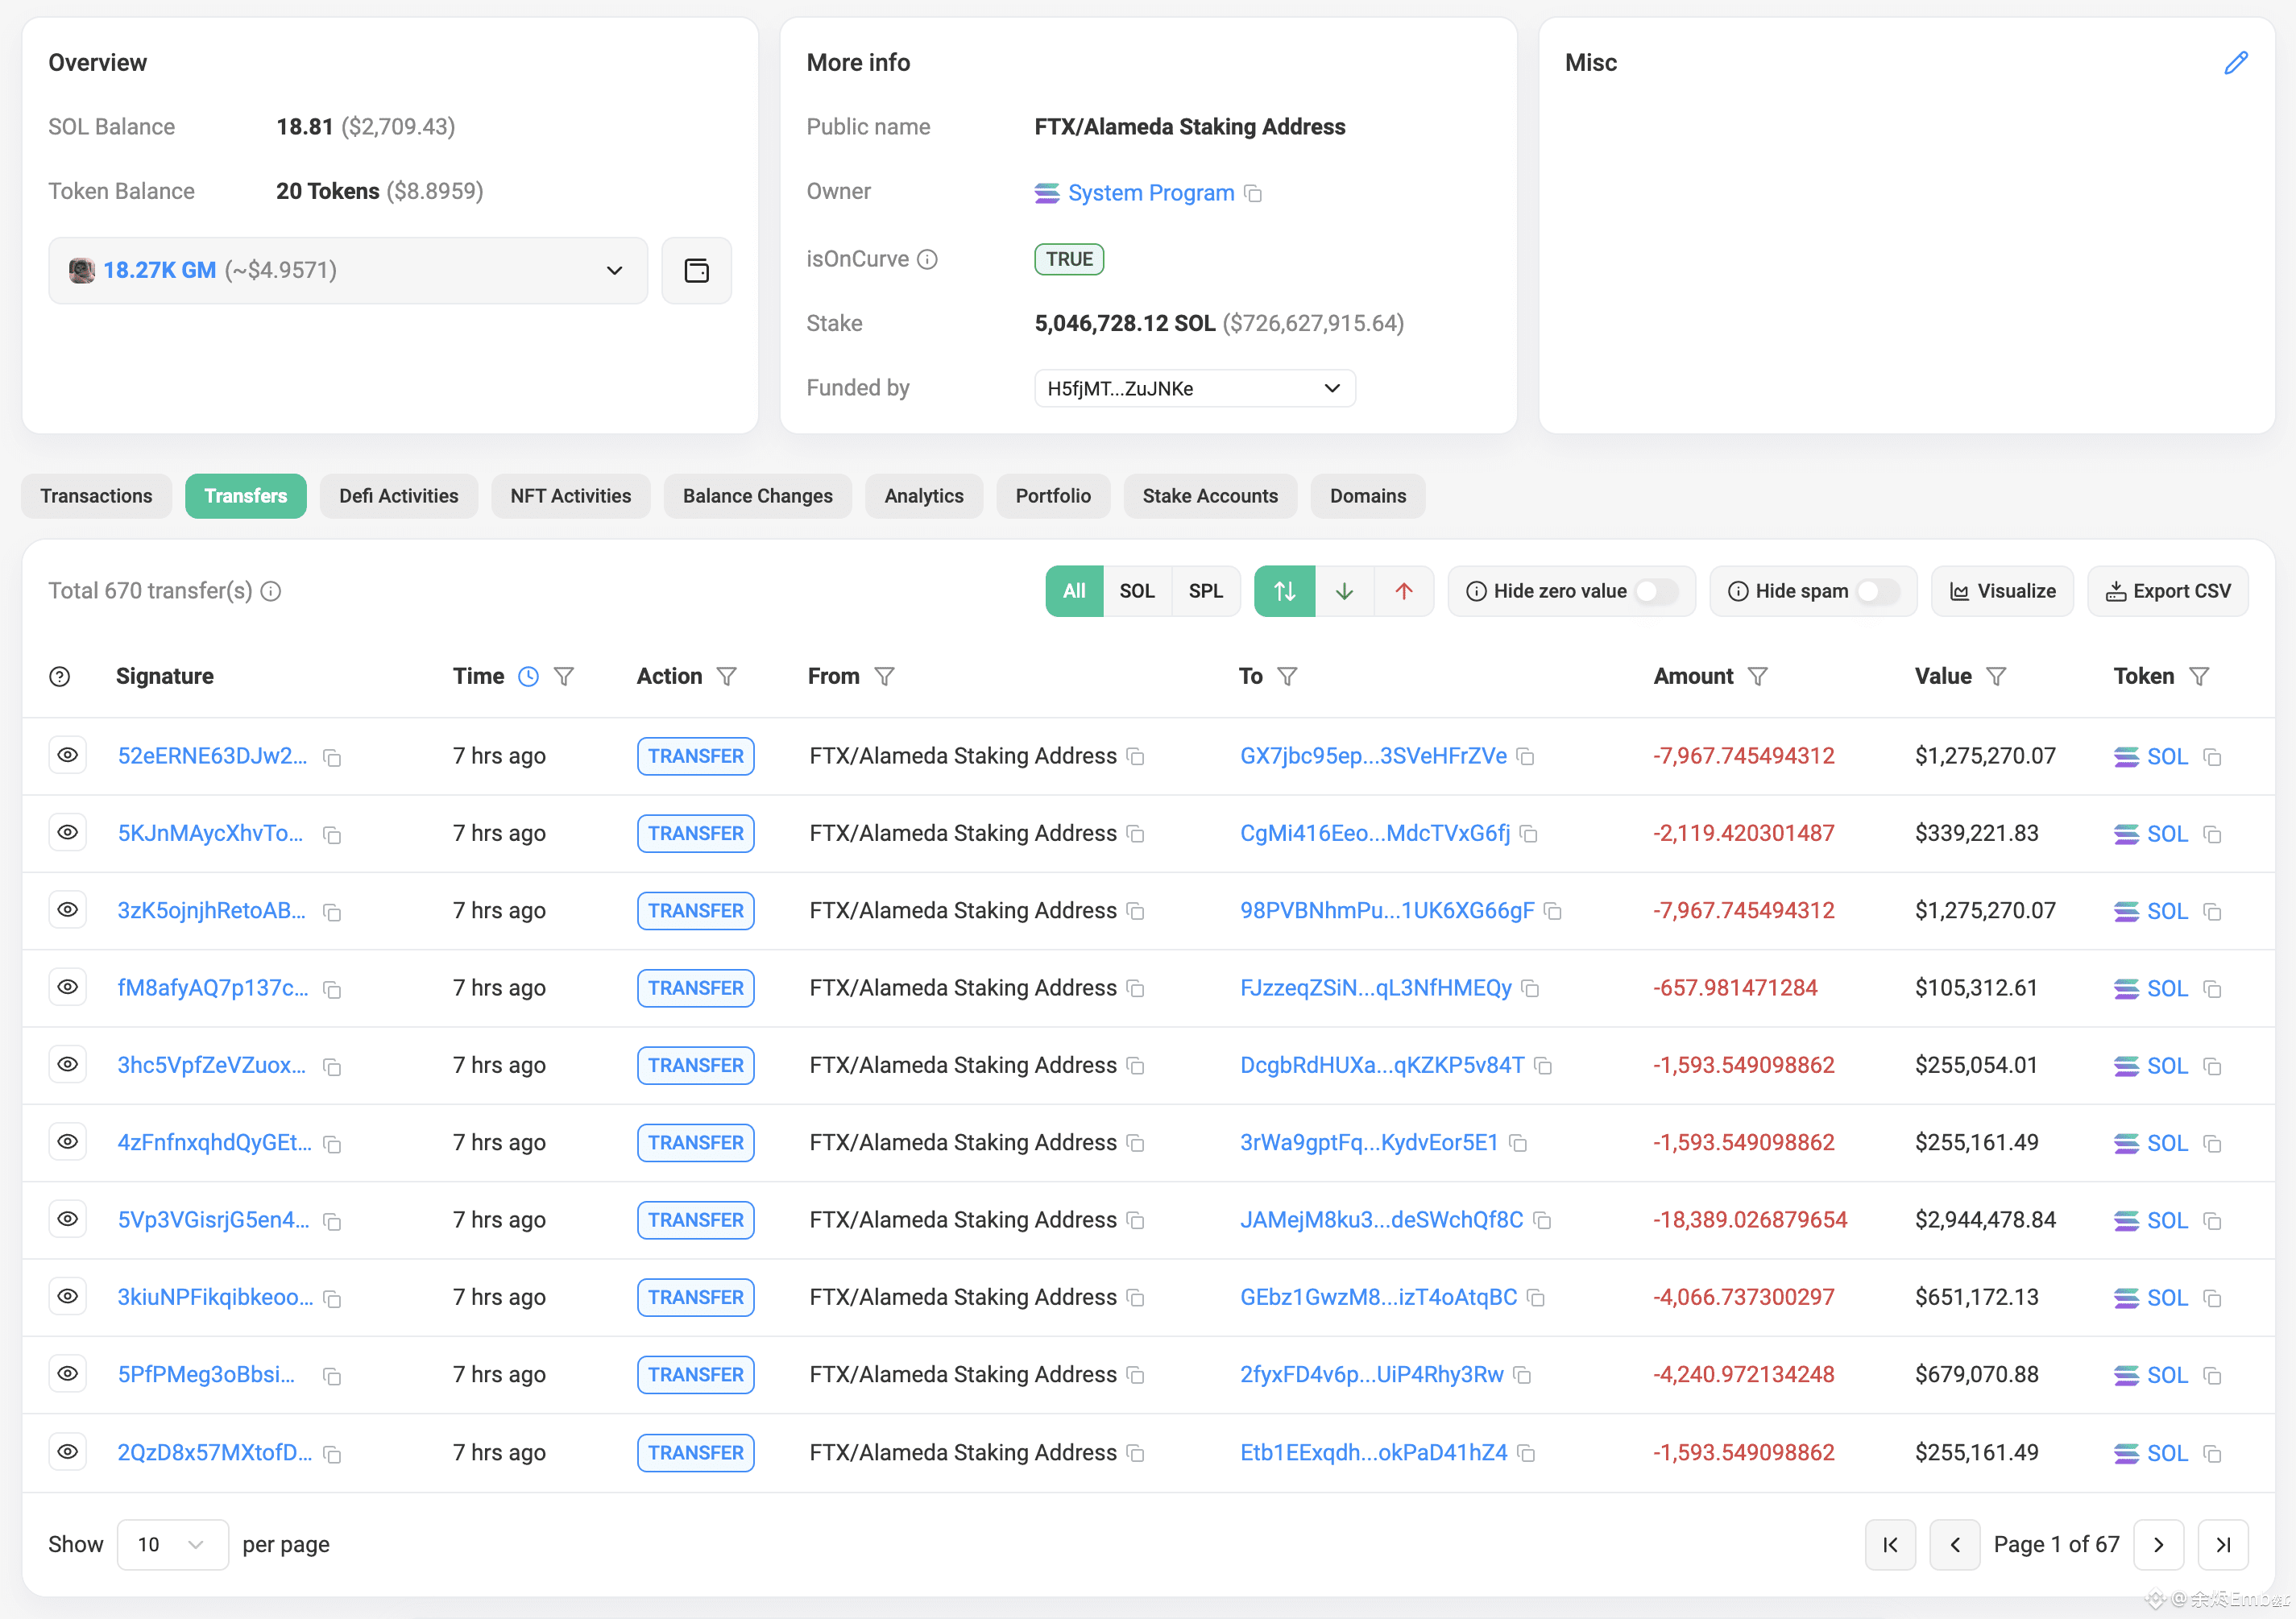Select the incoming transfers down-arrow filter
This screenshot has height=1619, width=2296.
[x=1344, y=591]
